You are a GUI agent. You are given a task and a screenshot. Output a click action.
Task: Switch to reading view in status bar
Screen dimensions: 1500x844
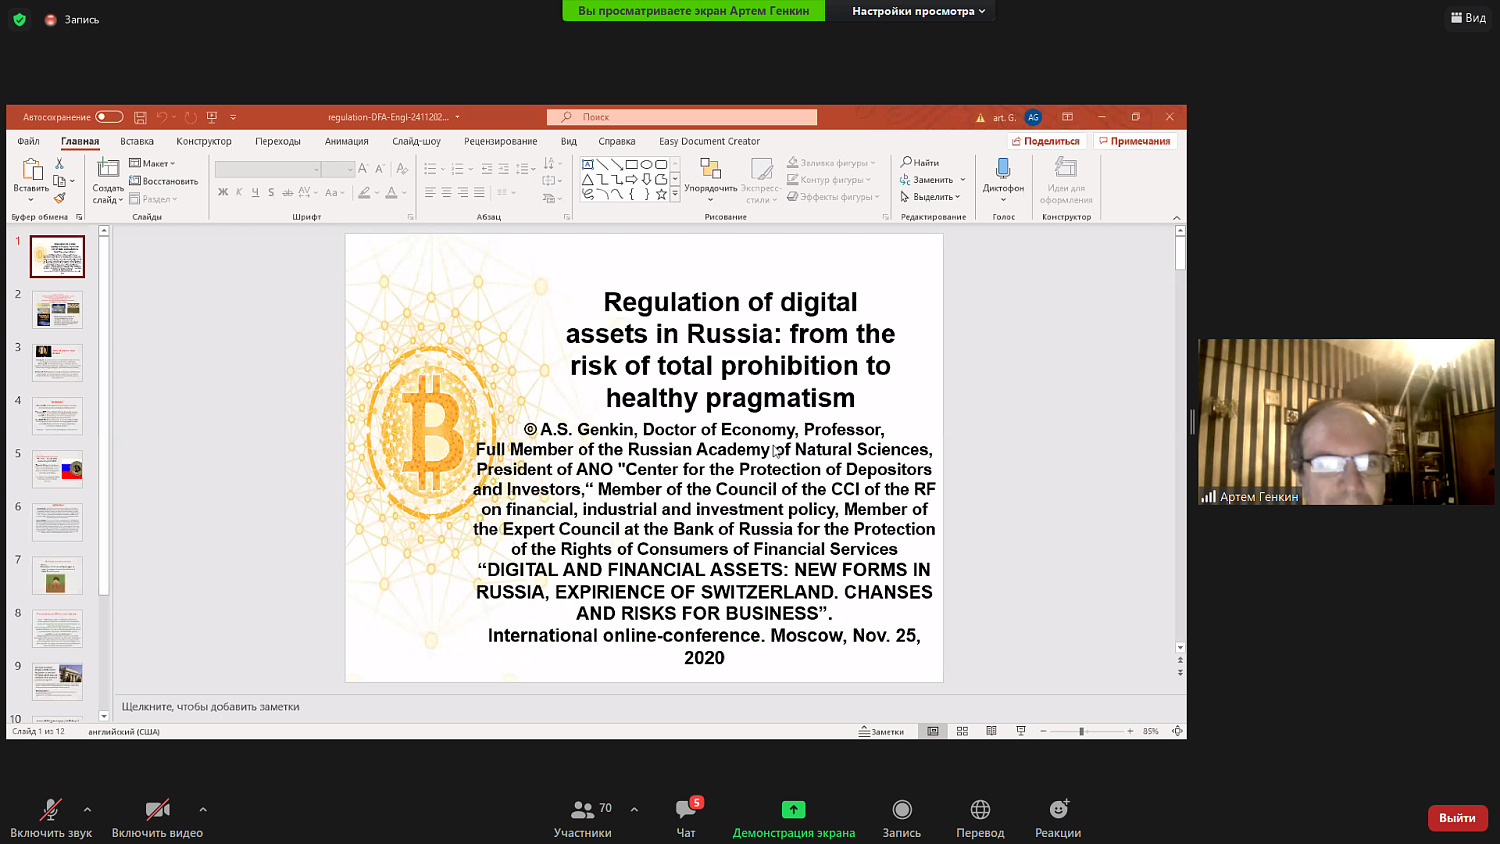[x=991, y=731]
